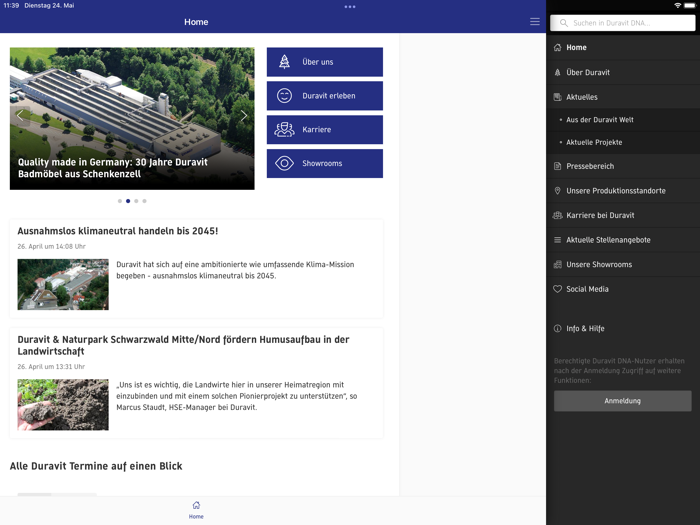Open Aktuelle Projekte submenu item

point(623,142)
